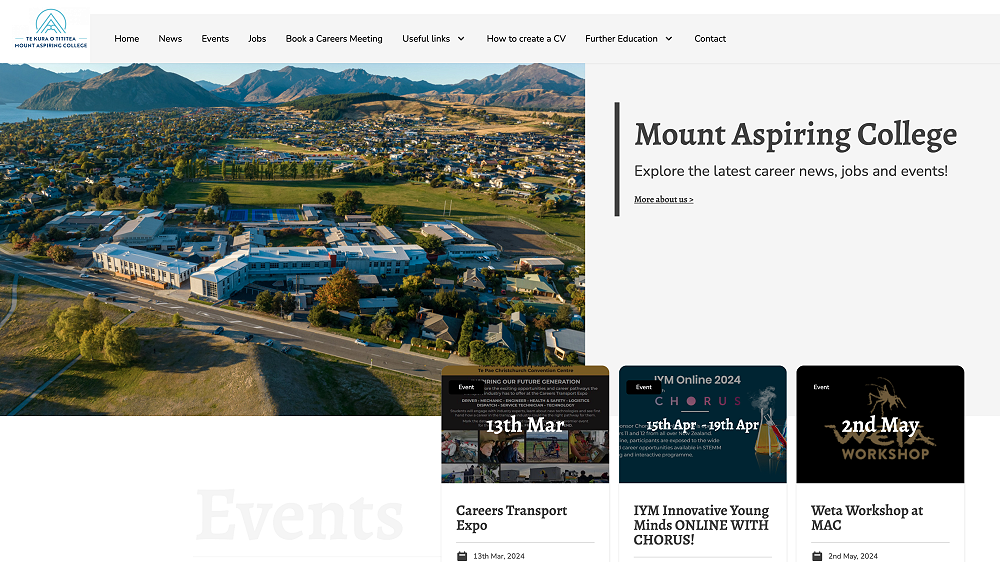Viewport: 1000px width, 562px height.
Task: Expand the Useful links dropdown
Action: click(433, 39)
